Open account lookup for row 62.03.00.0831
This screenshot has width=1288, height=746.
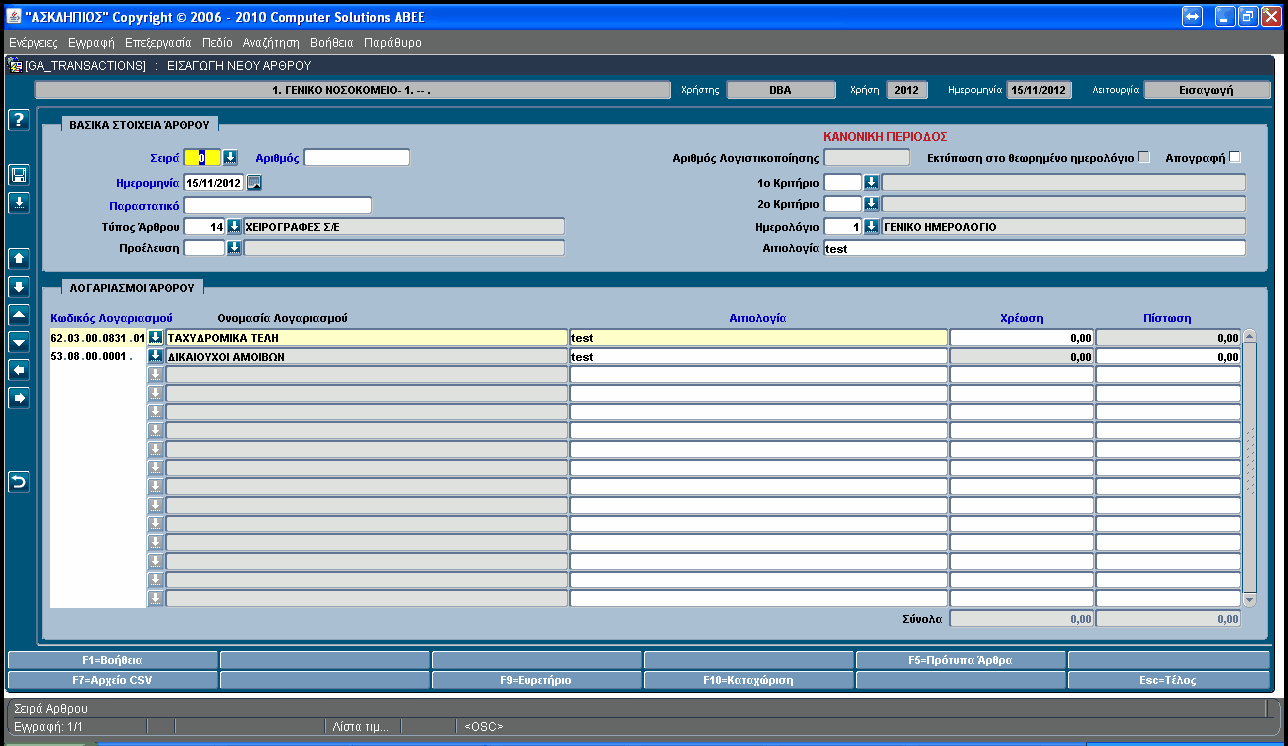(155, 337)
